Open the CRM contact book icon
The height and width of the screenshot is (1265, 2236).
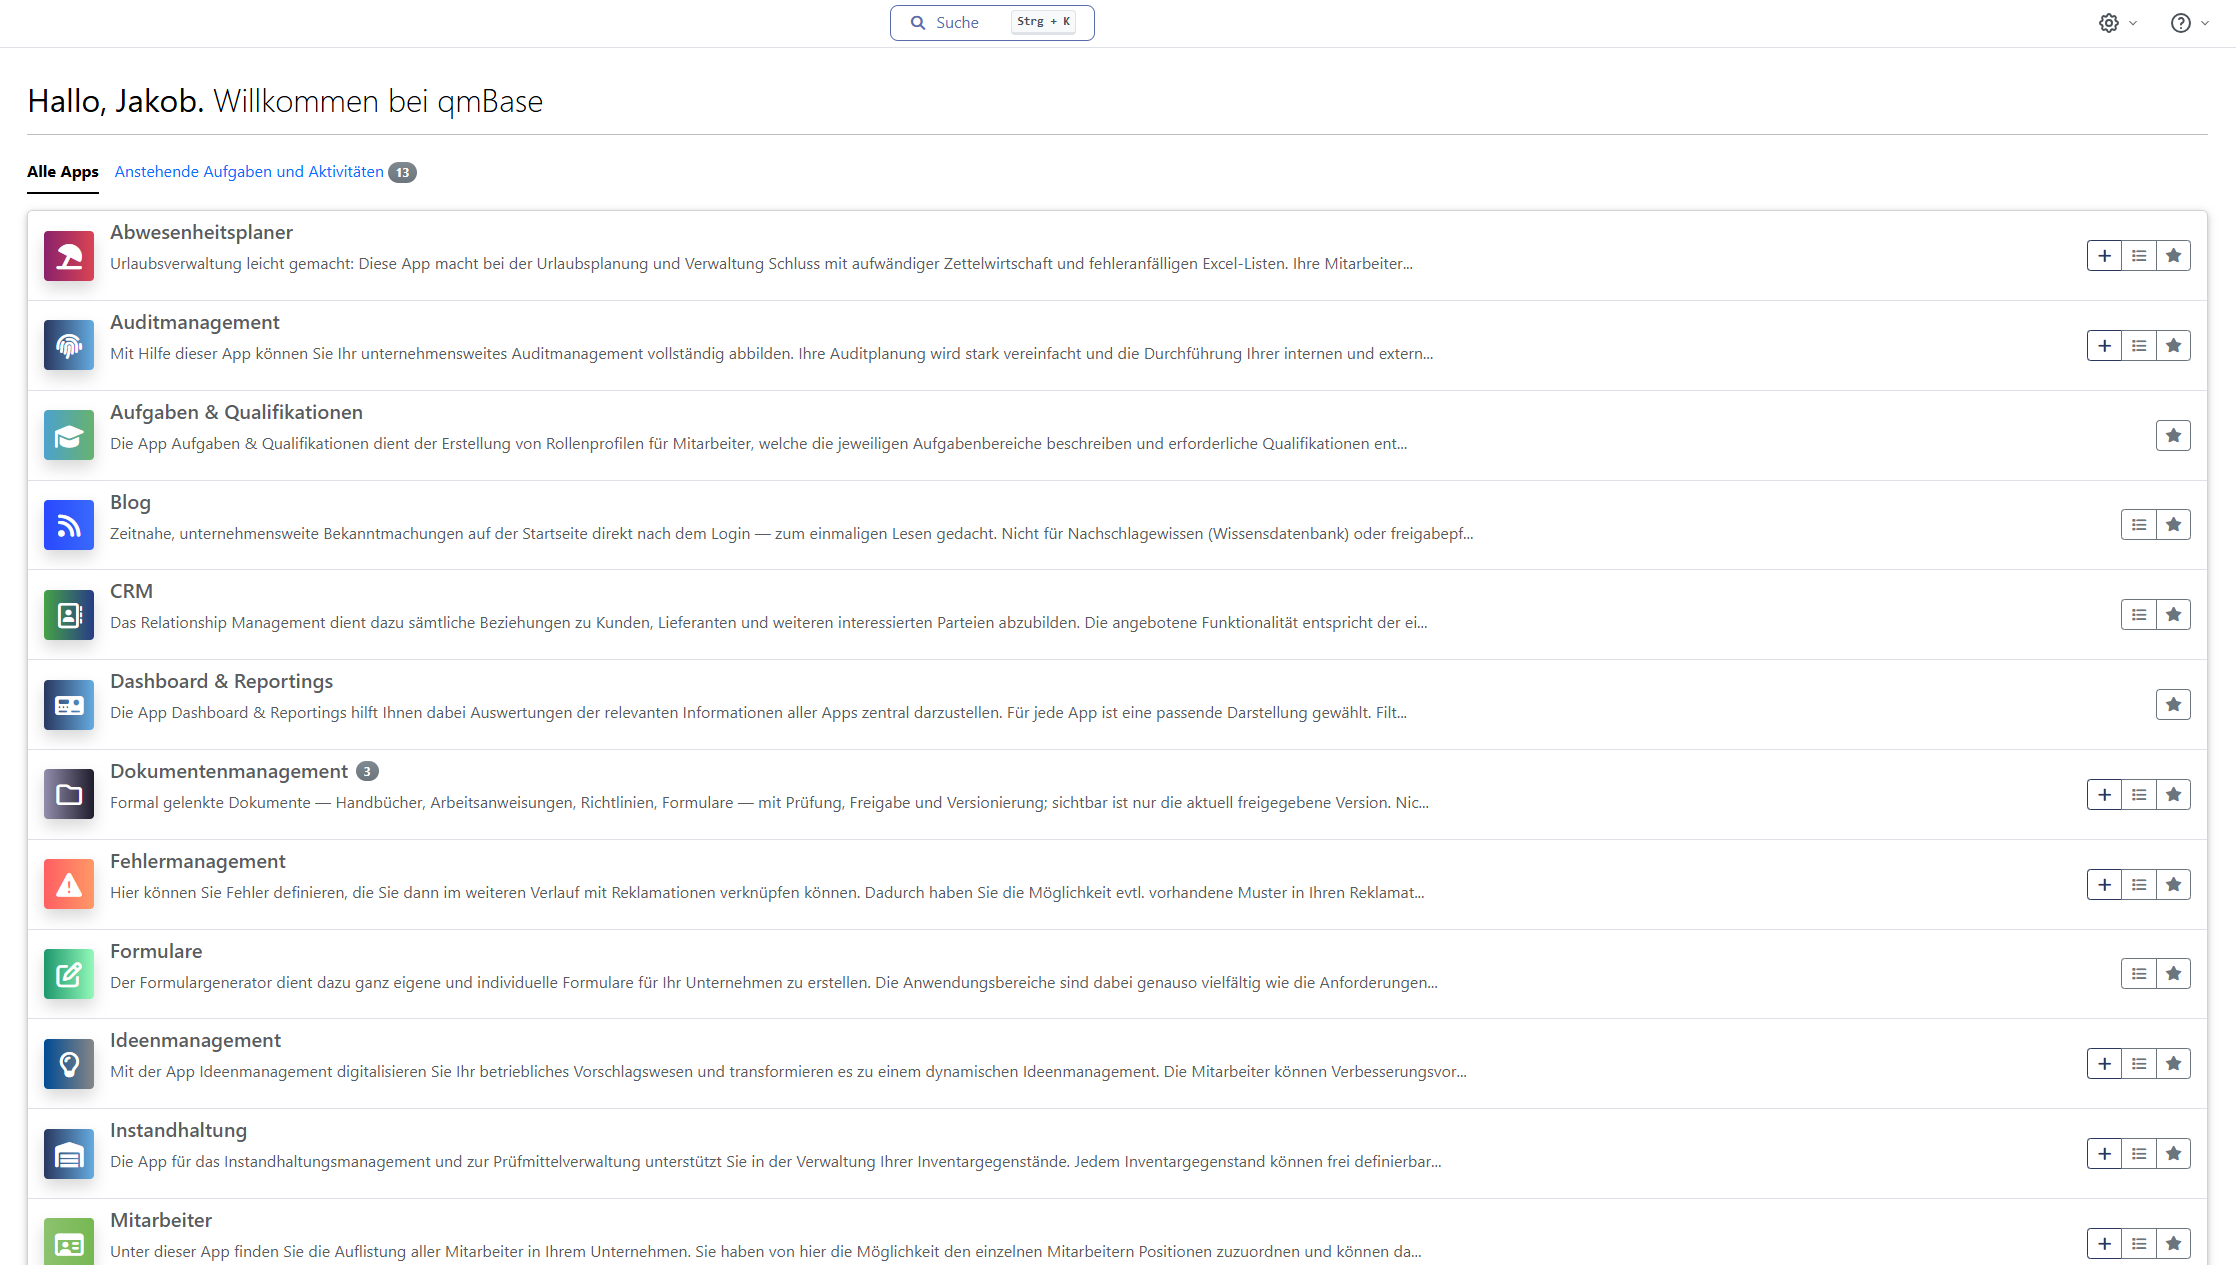(x=69, y=615)
